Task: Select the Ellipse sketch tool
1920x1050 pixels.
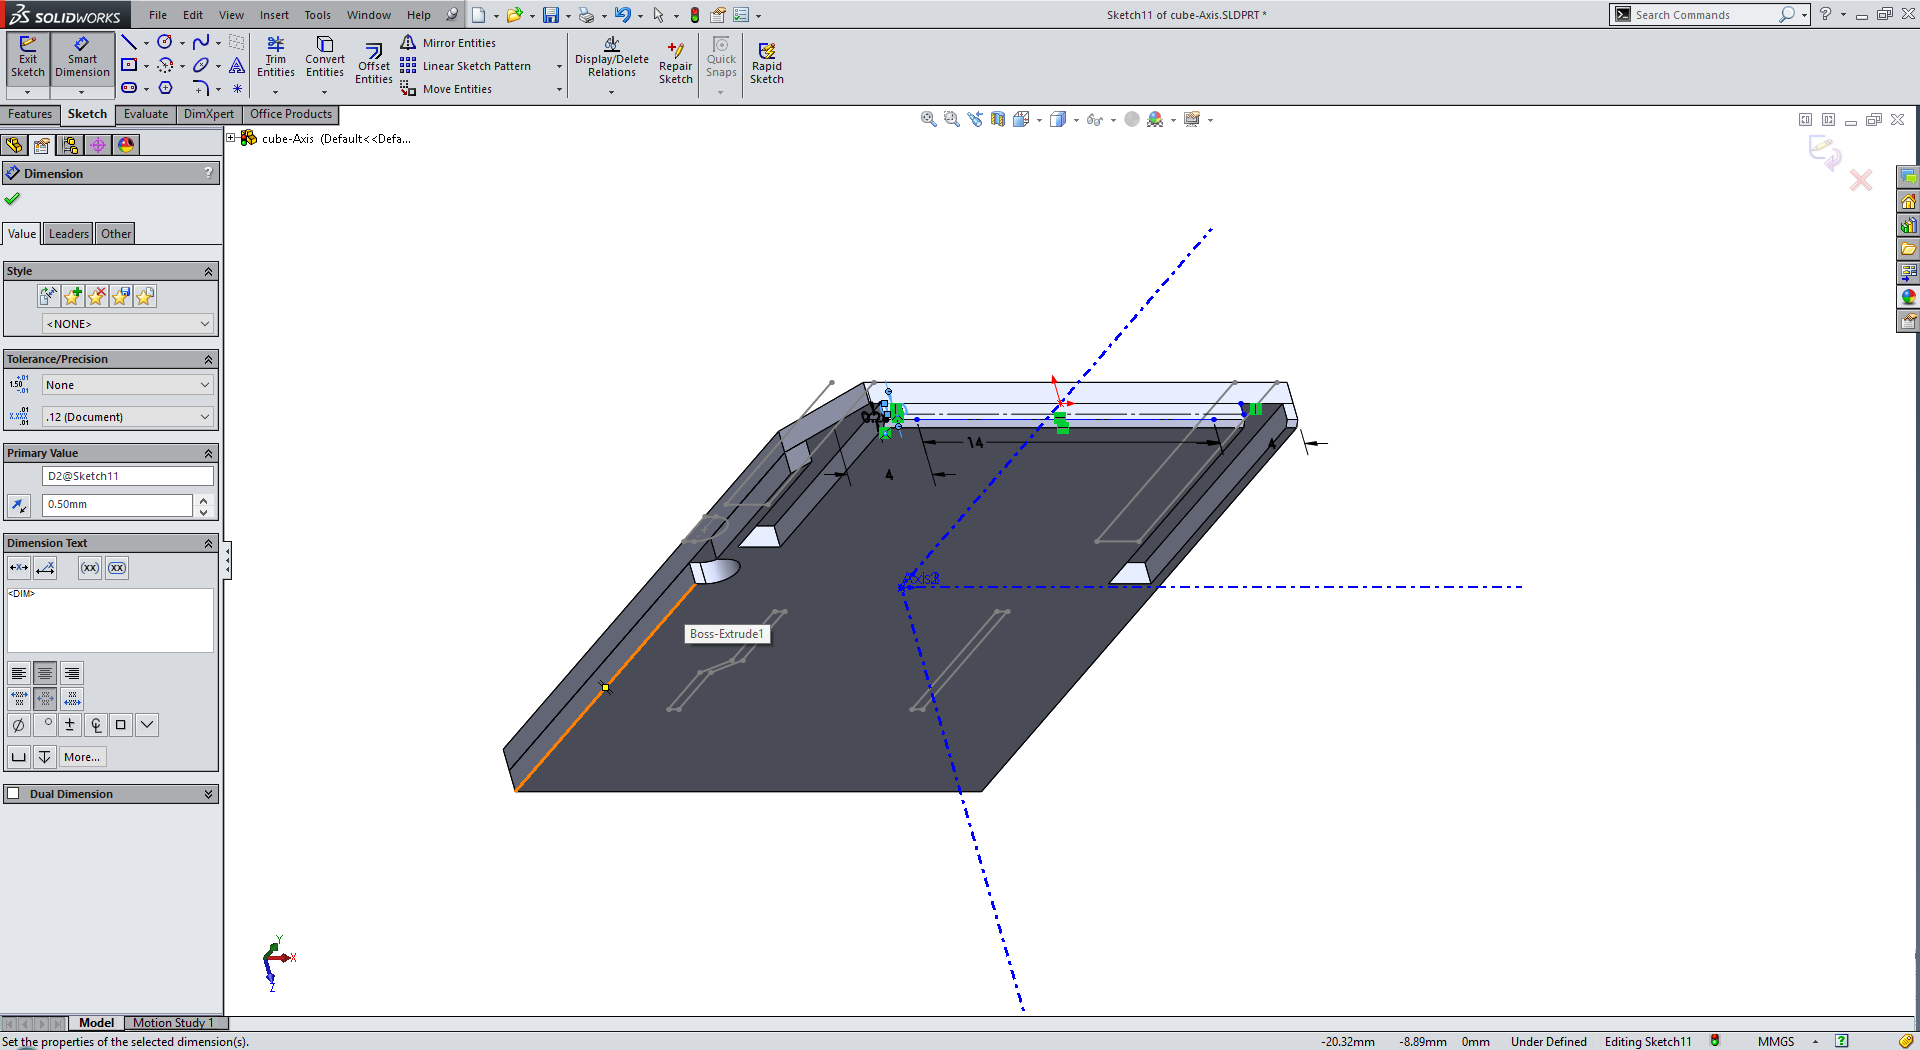Action: pyautogui.click(x=201, y=65)
